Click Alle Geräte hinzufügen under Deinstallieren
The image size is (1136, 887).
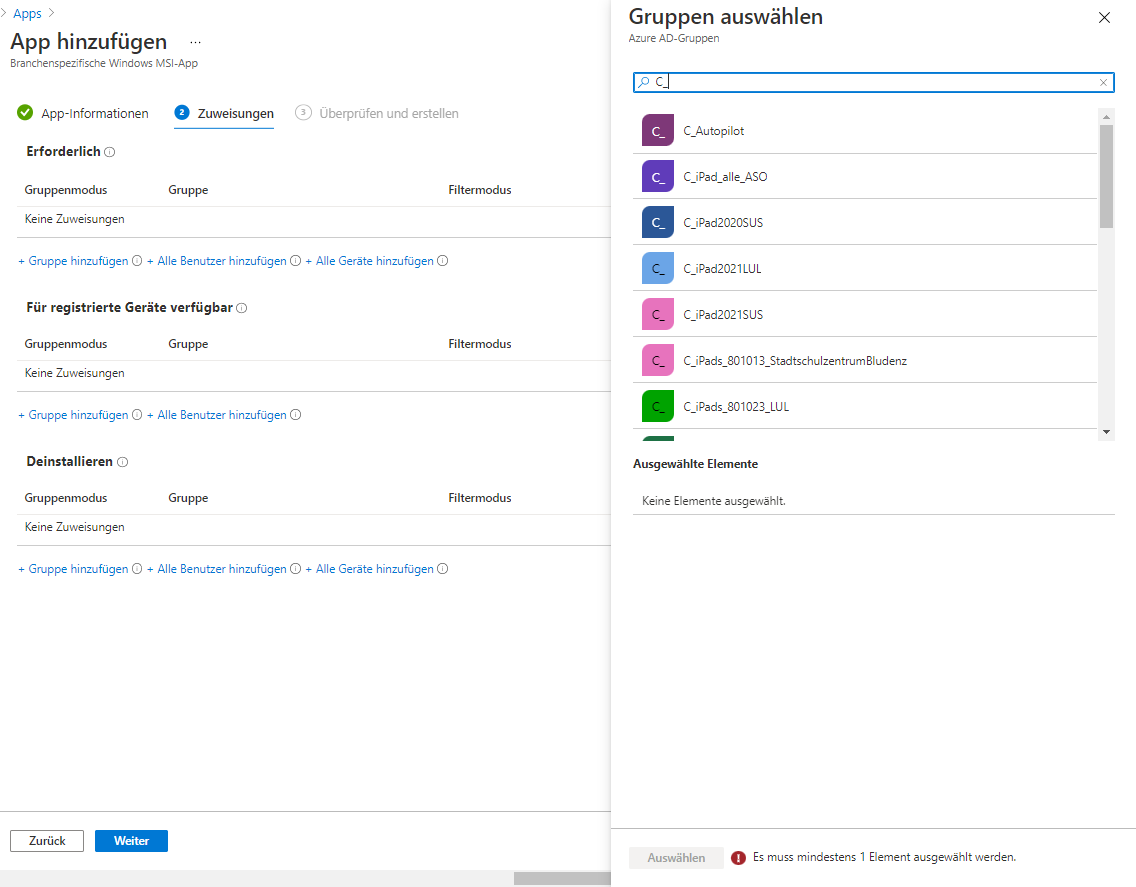[x=375, y=569]
